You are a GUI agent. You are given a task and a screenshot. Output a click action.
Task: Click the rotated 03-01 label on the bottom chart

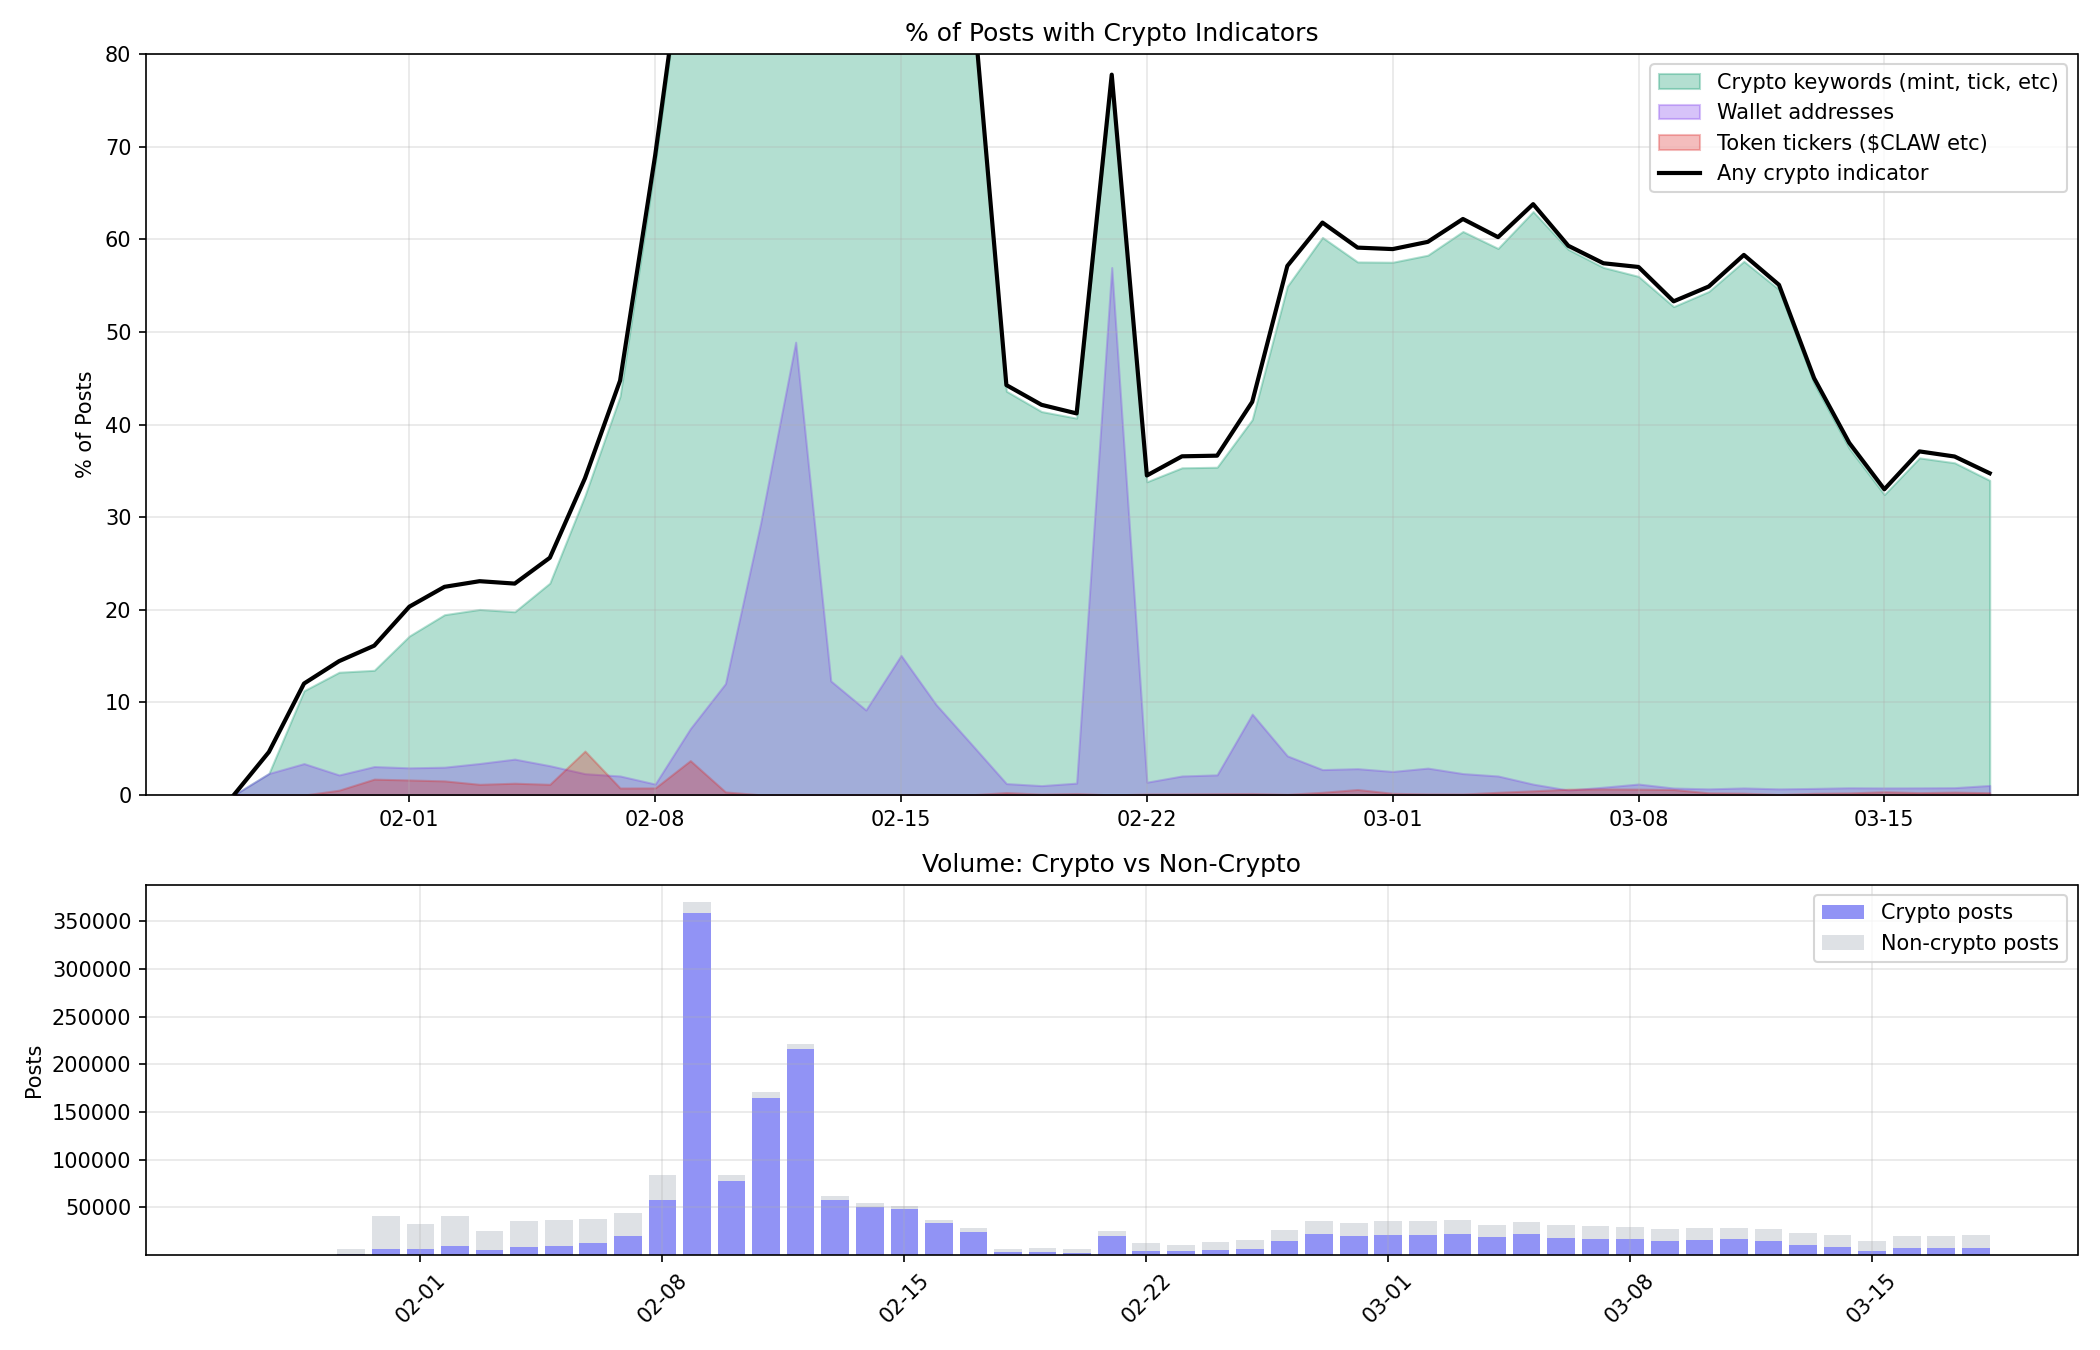1385,1300
